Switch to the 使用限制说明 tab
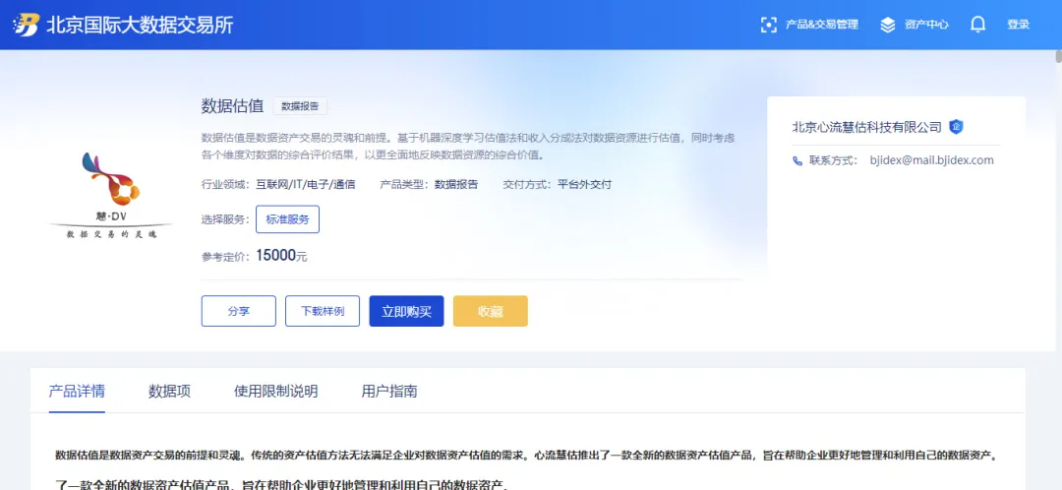This screenshot has width=1062, height=490. [x=276, y=392]
